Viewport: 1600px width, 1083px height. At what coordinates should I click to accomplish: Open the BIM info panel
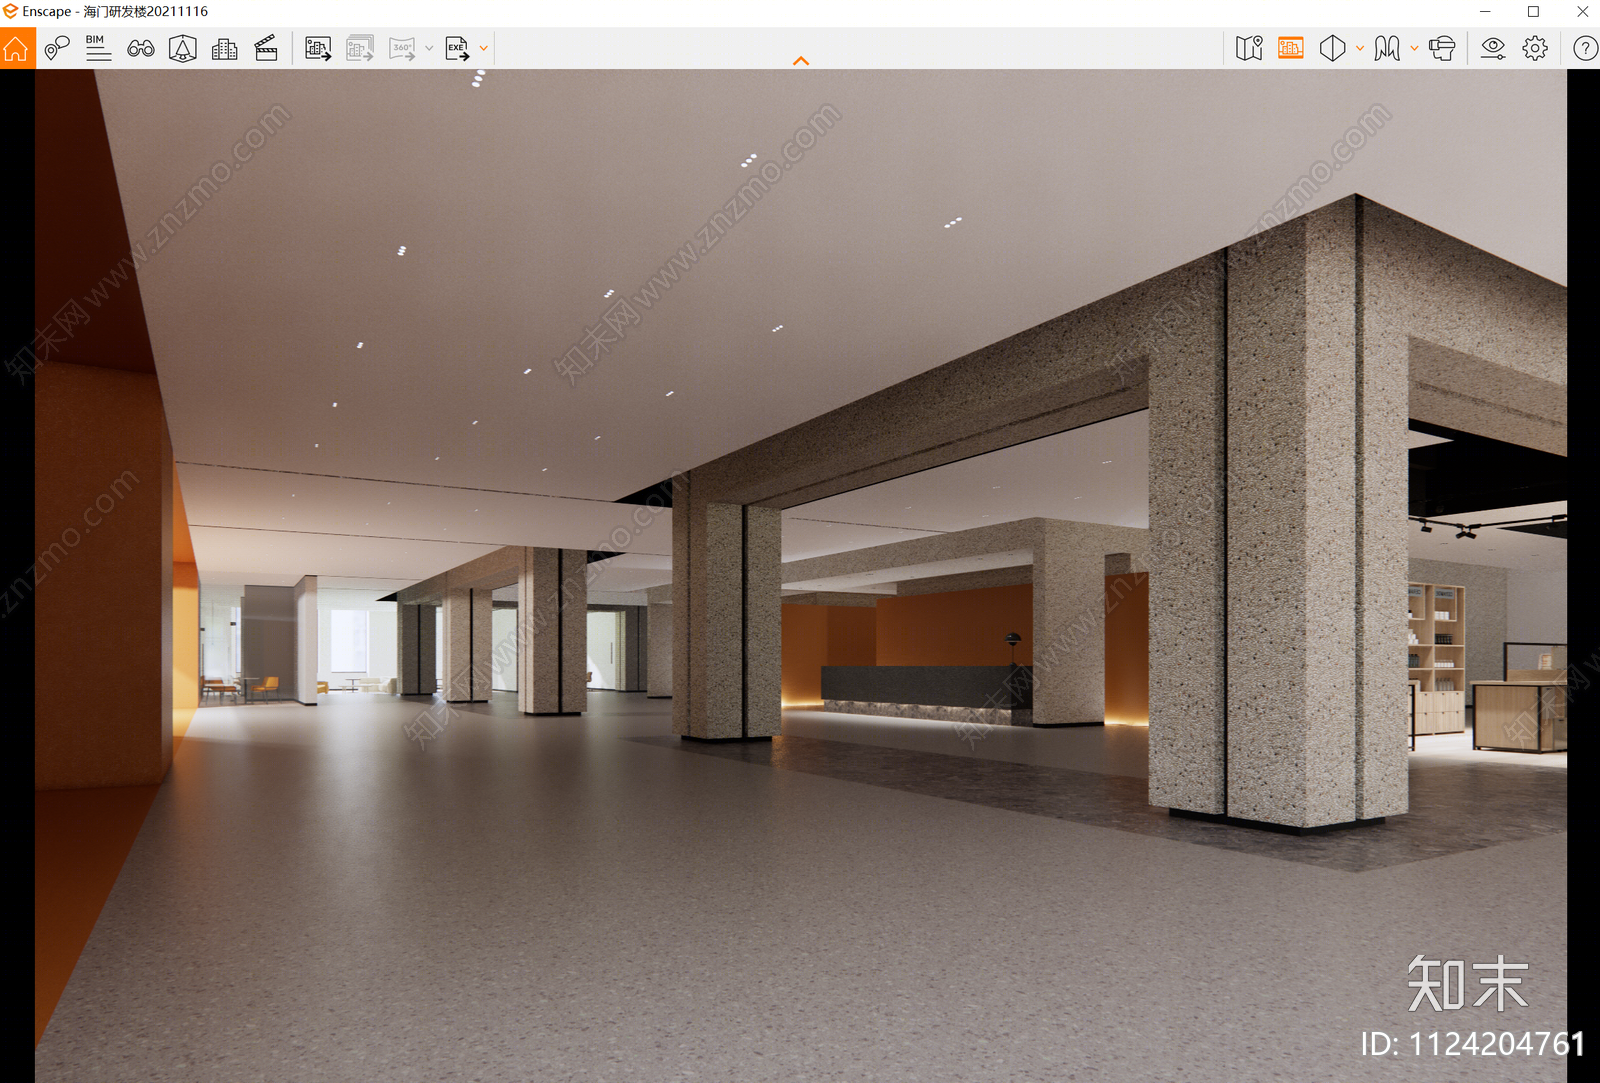point(98,48)
